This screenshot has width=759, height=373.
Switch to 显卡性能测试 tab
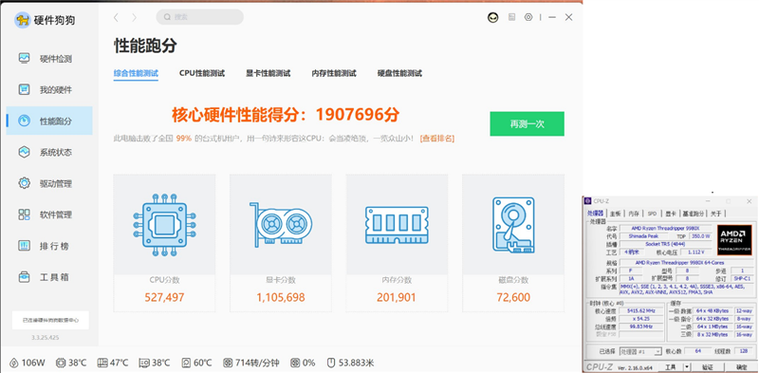coord(268,74)
